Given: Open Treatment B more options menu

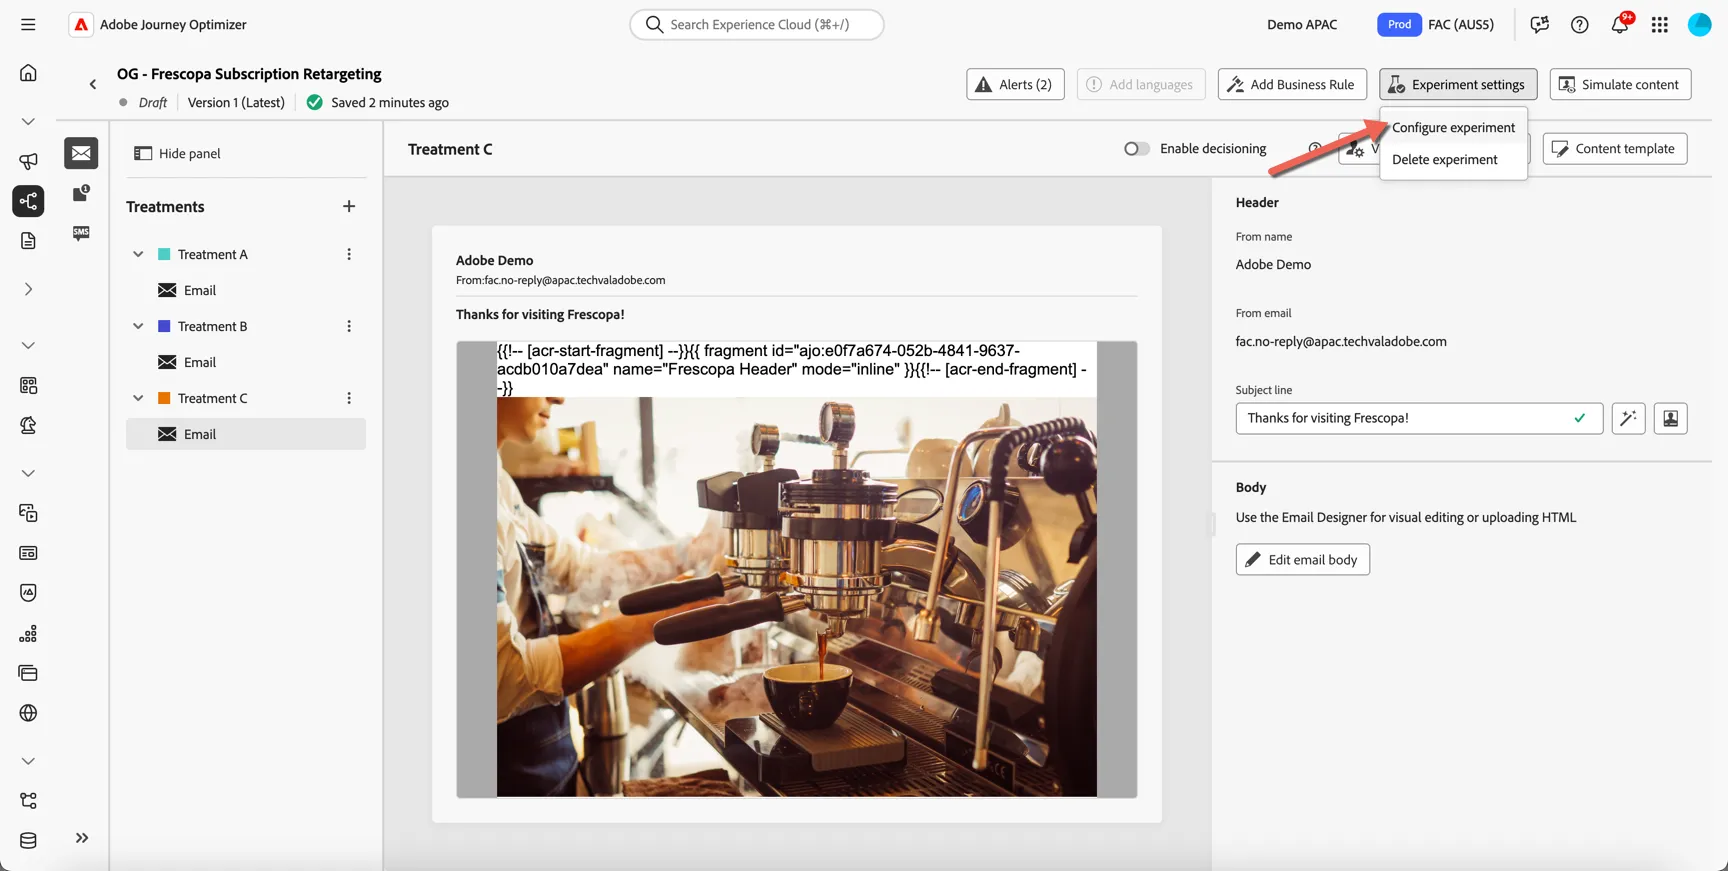Looking at the screenshot, I should tap(349, 326).
